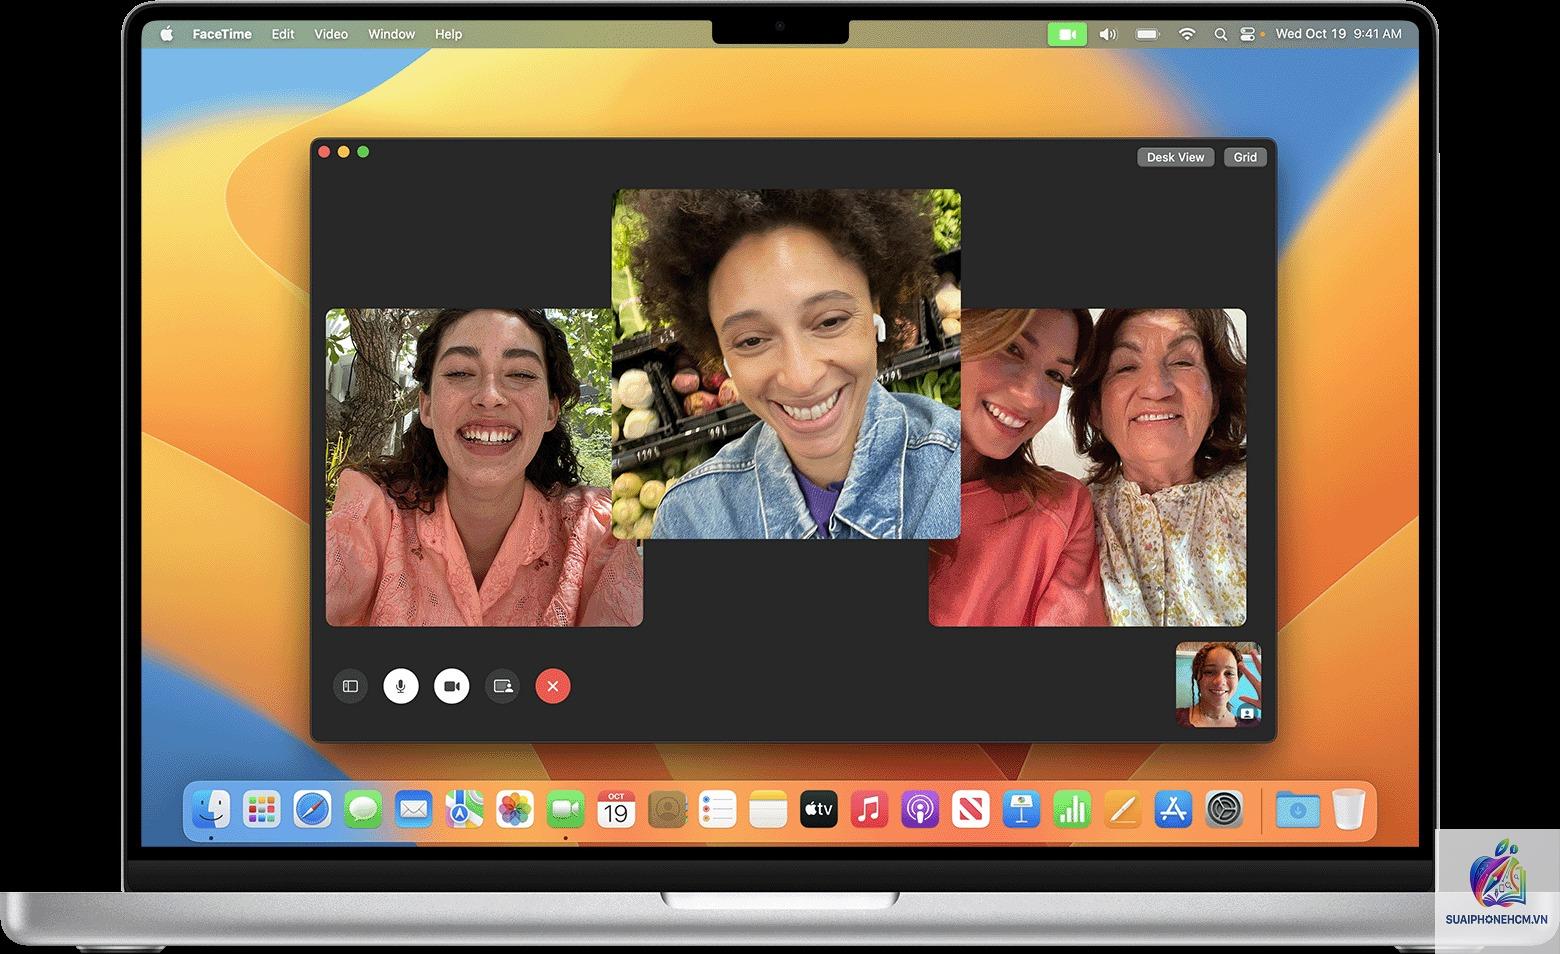
Task: Open Podcasts from the Dock
Action: 920,809
